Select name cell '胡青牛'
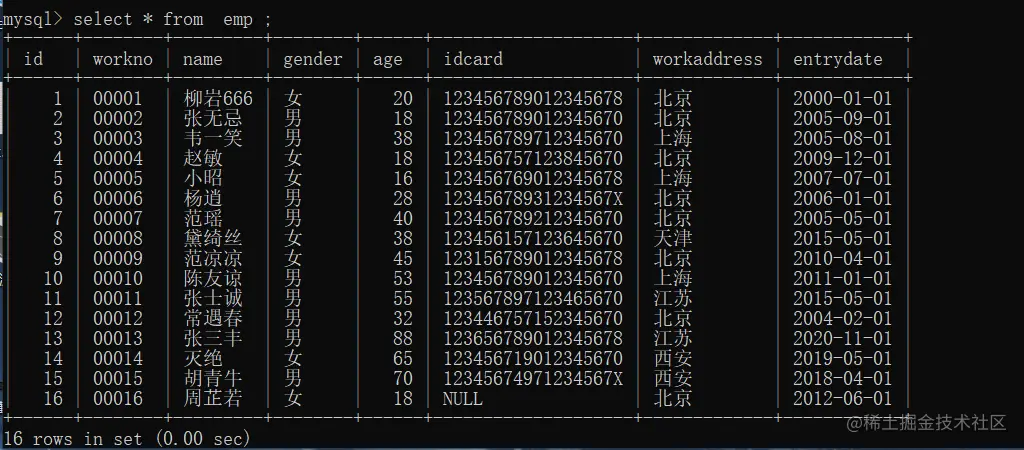This screenshot has width=1024, height=450. pyautogui.click(x=213, y=378)
